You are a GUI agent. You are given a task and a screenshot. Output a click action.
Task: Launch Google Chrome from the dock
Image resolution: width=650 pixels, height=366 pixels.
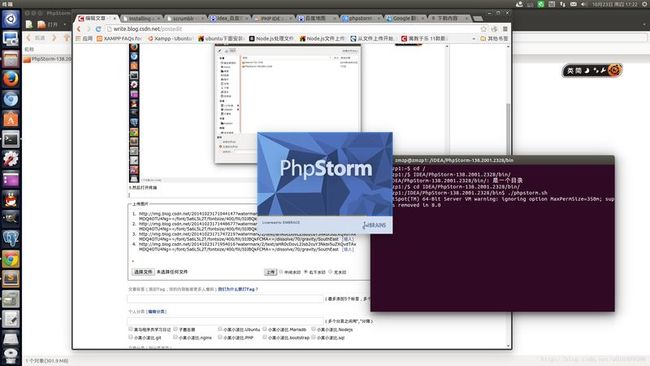point(10,259)
